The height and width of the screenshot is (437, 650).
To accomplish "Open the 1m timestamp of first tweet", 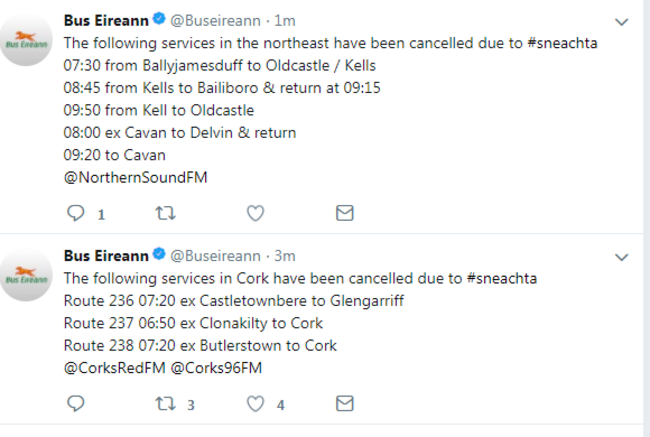I will 285,21.
